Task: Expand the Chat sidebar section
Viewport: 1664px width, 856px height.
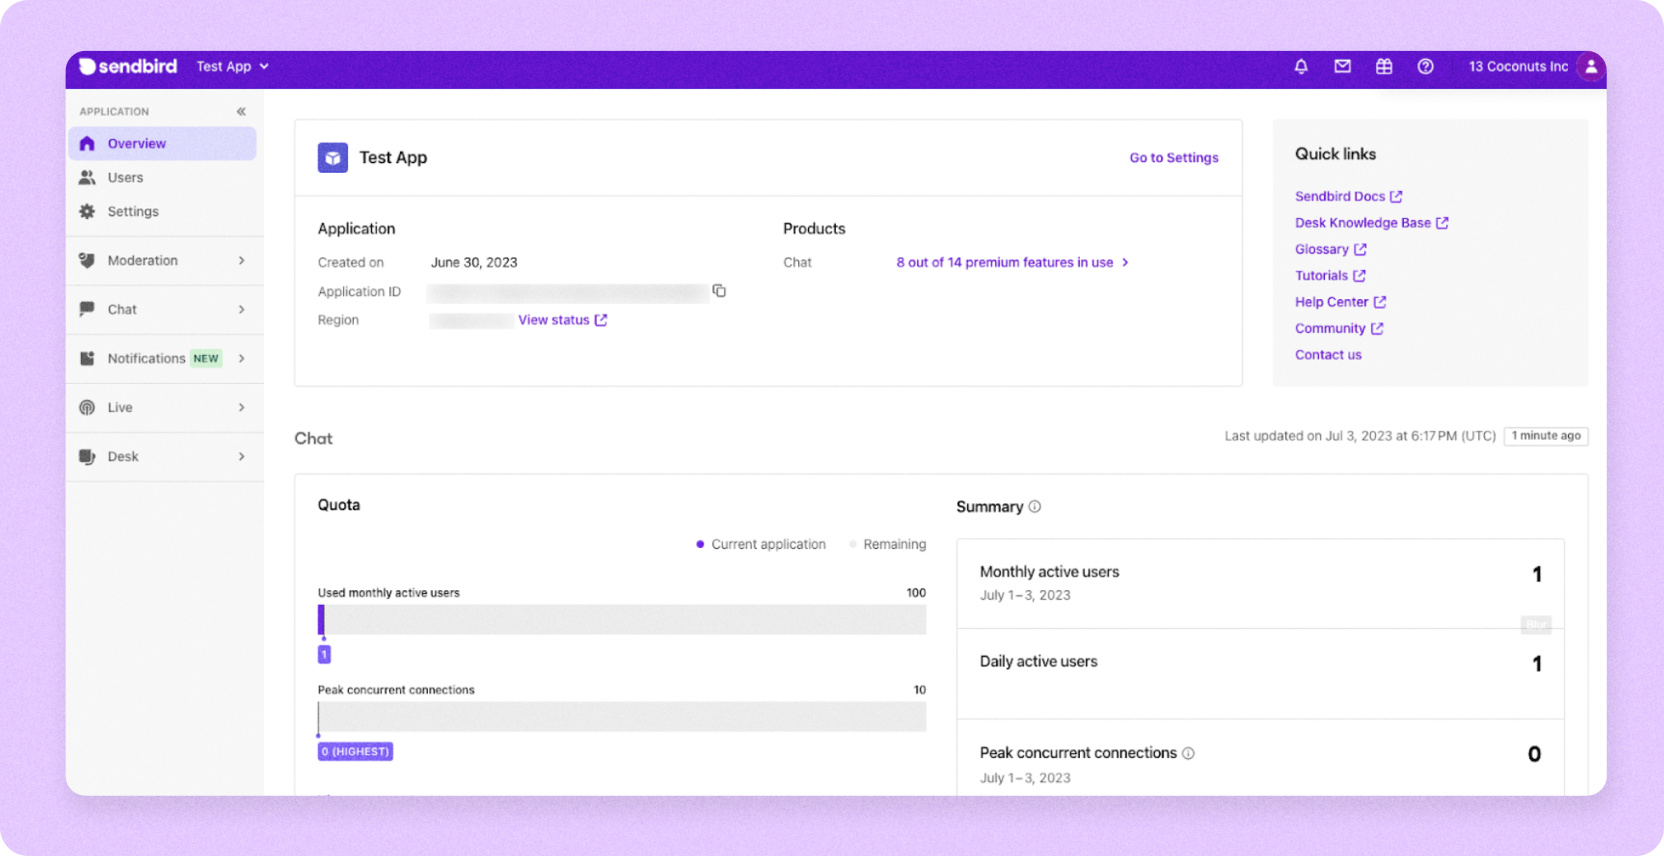Action: (x=164, y=309)
